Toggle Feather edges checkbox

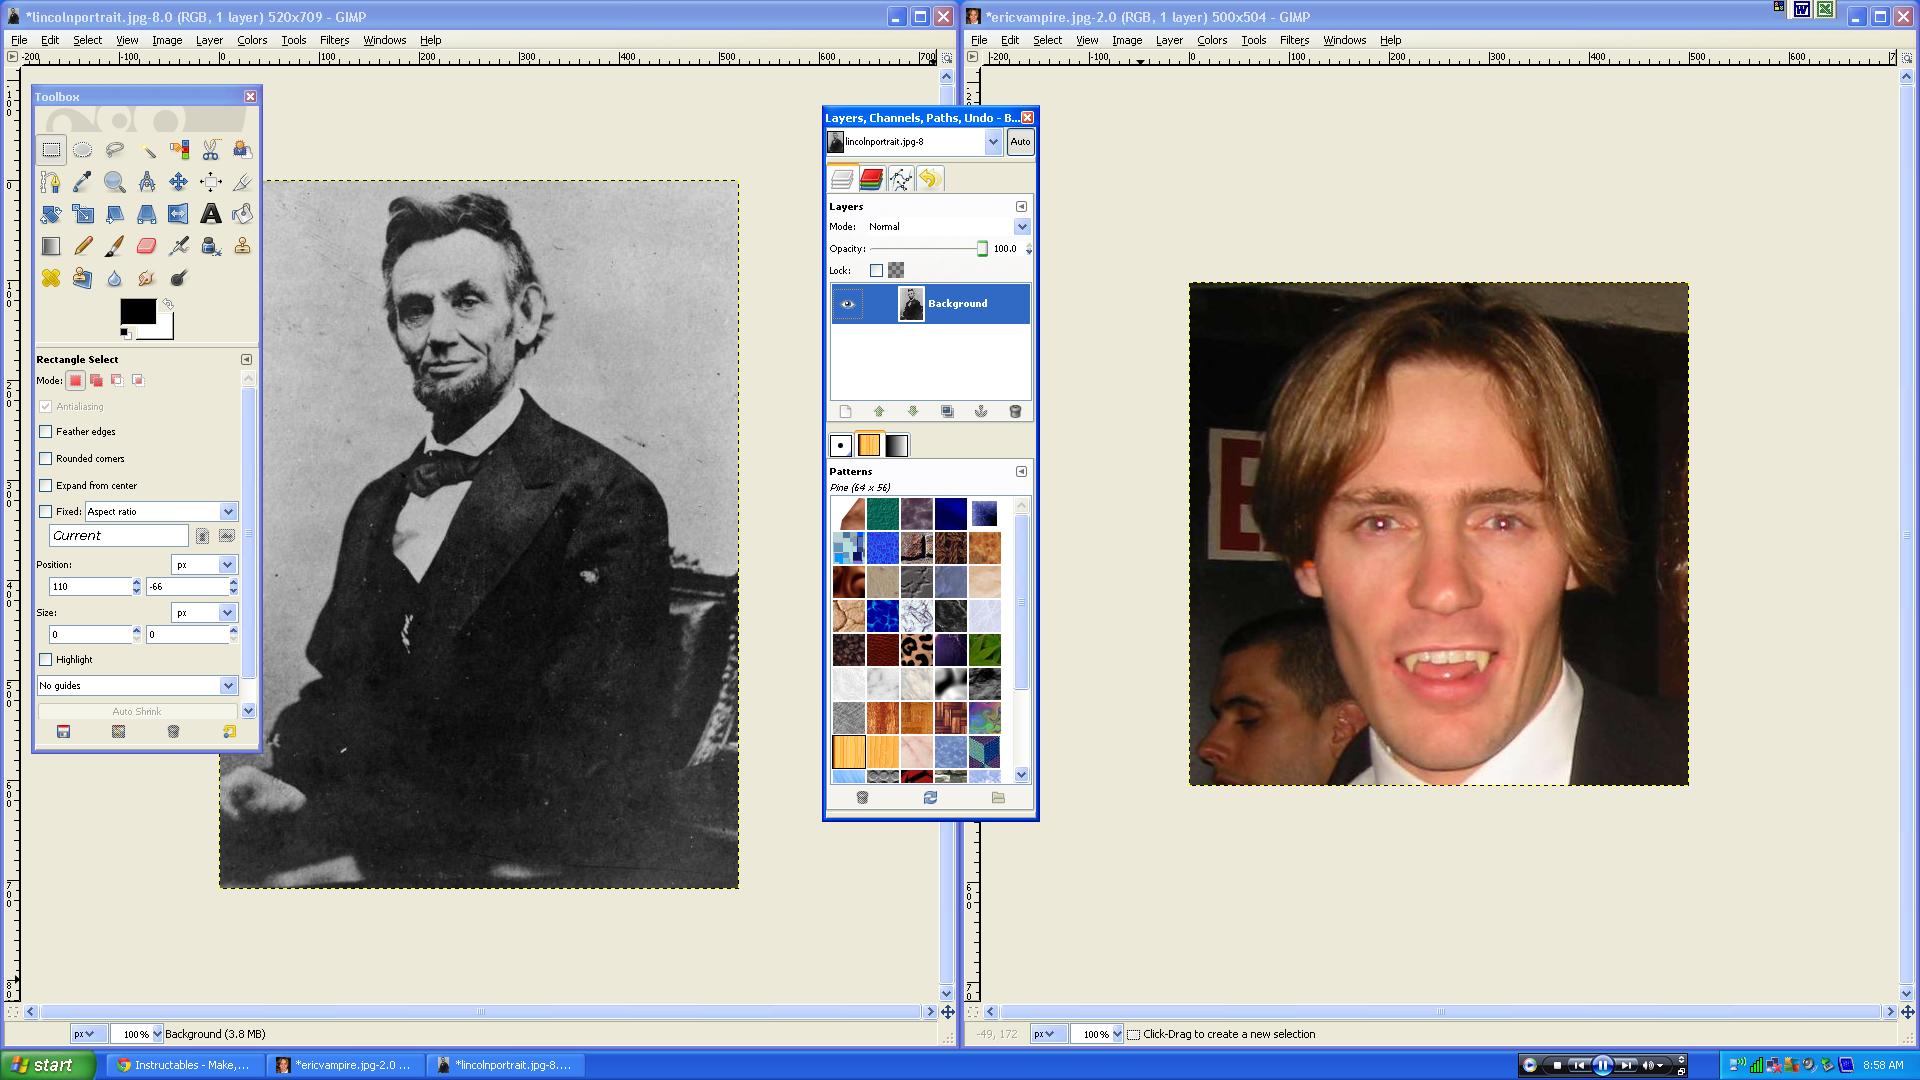click(x=46, y=432)
